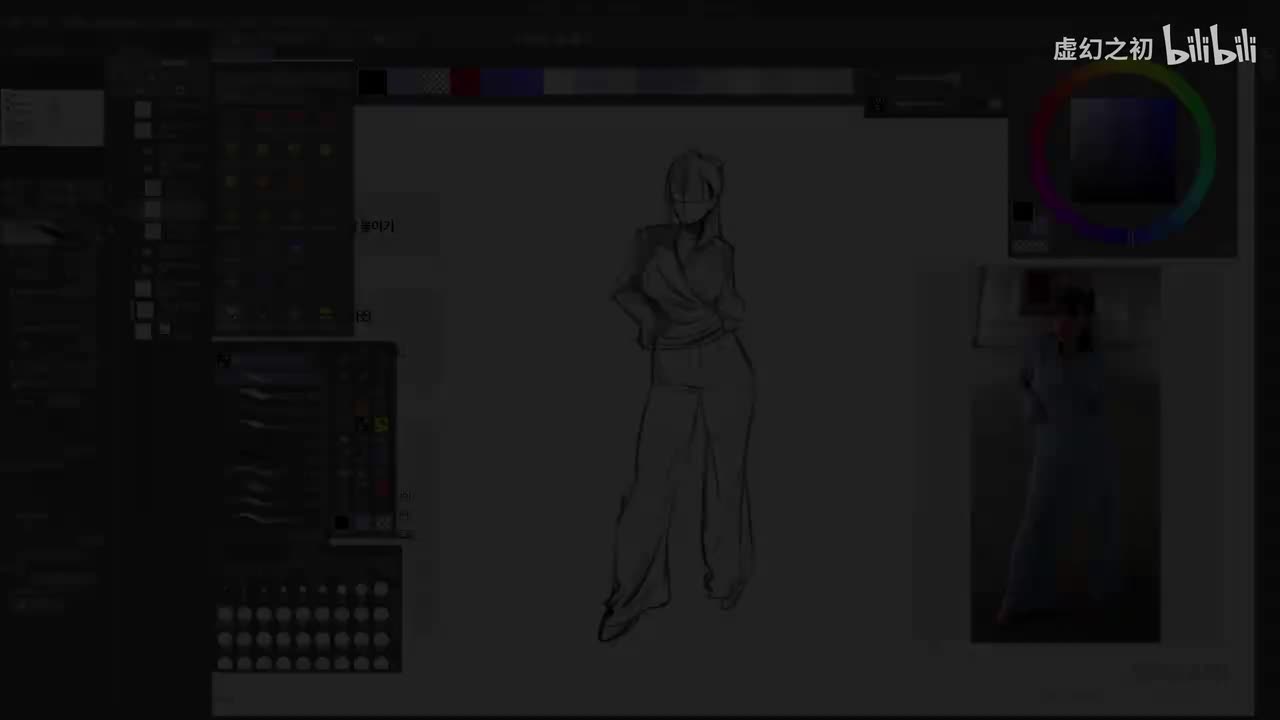
Task: Choose the black swatch in the top color history bar
Action: [372, 82]
